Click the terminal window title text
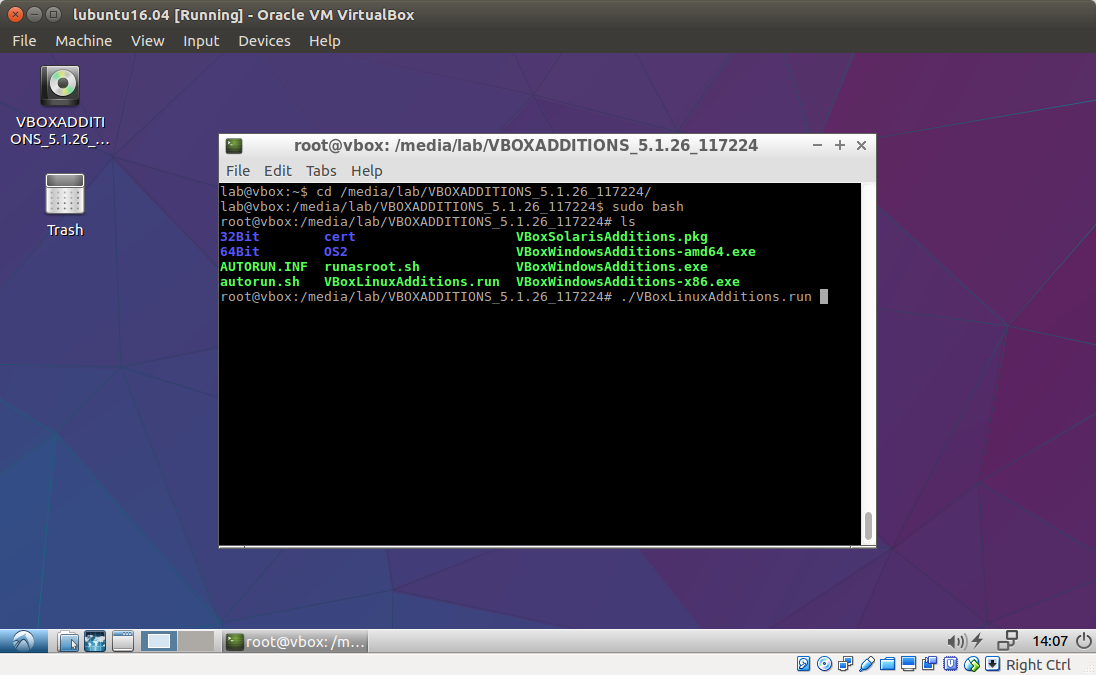The height and width of the screenshot is (675, 1096). pyautogui.click(x=526, y=145)
